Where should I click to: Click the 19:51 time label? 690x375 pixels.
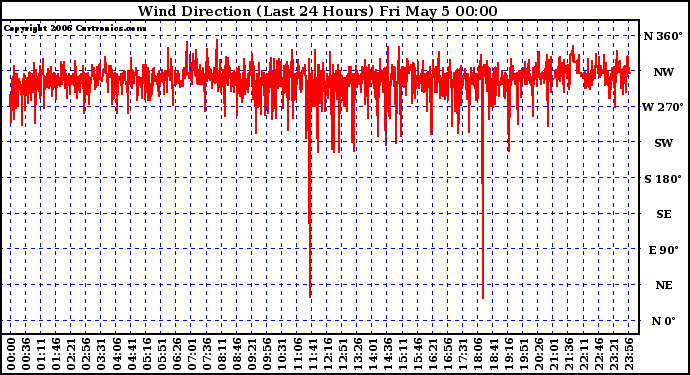[x=523, y=354]
